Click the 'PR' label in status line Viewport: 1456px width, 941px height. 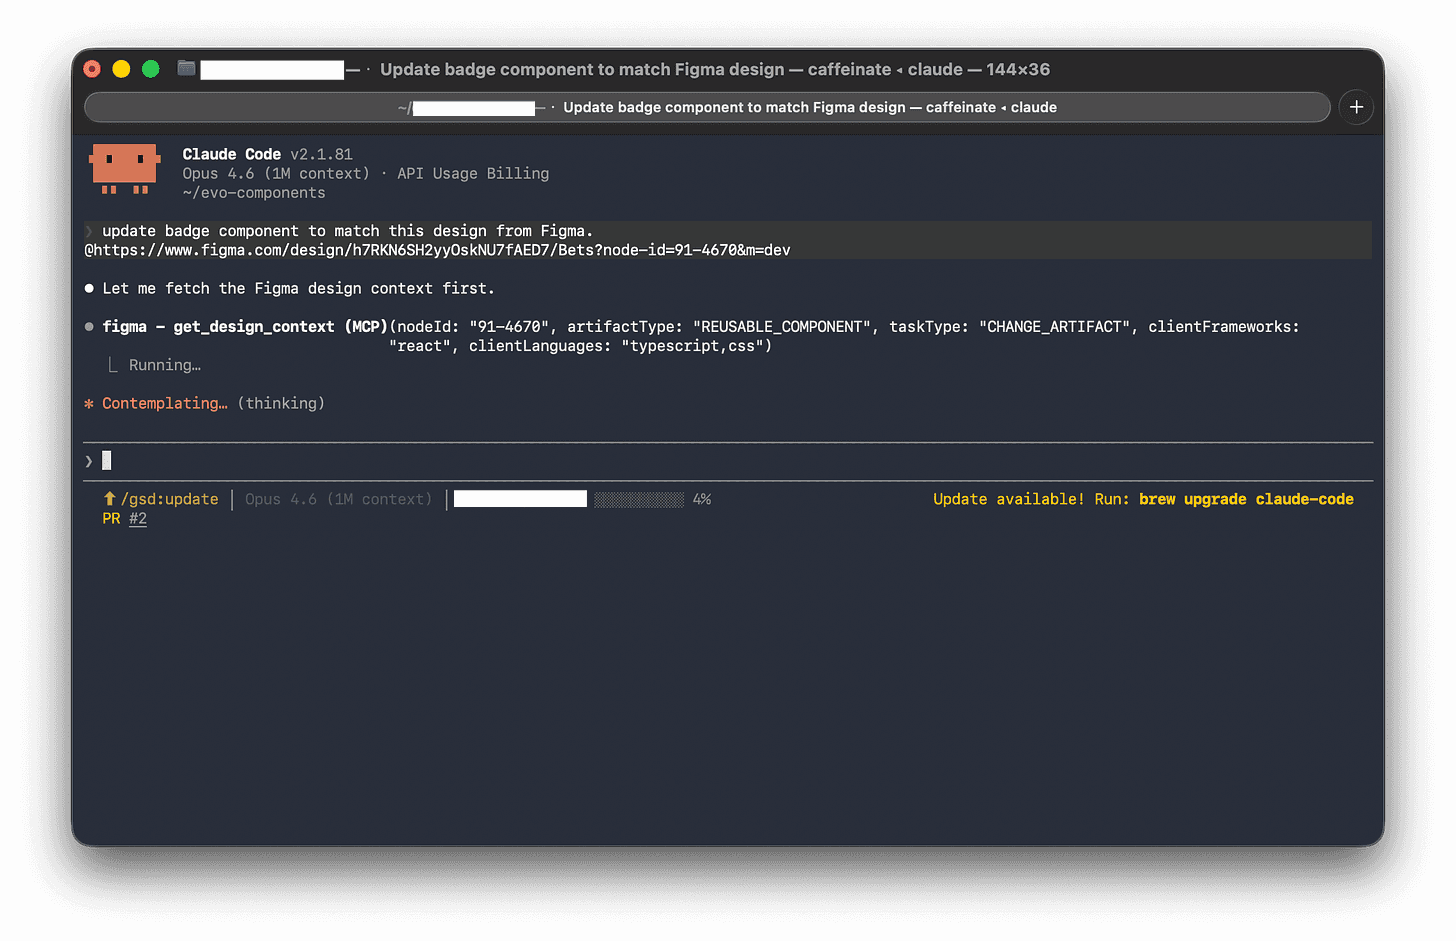pyautogui.click(x=111, y=518)
